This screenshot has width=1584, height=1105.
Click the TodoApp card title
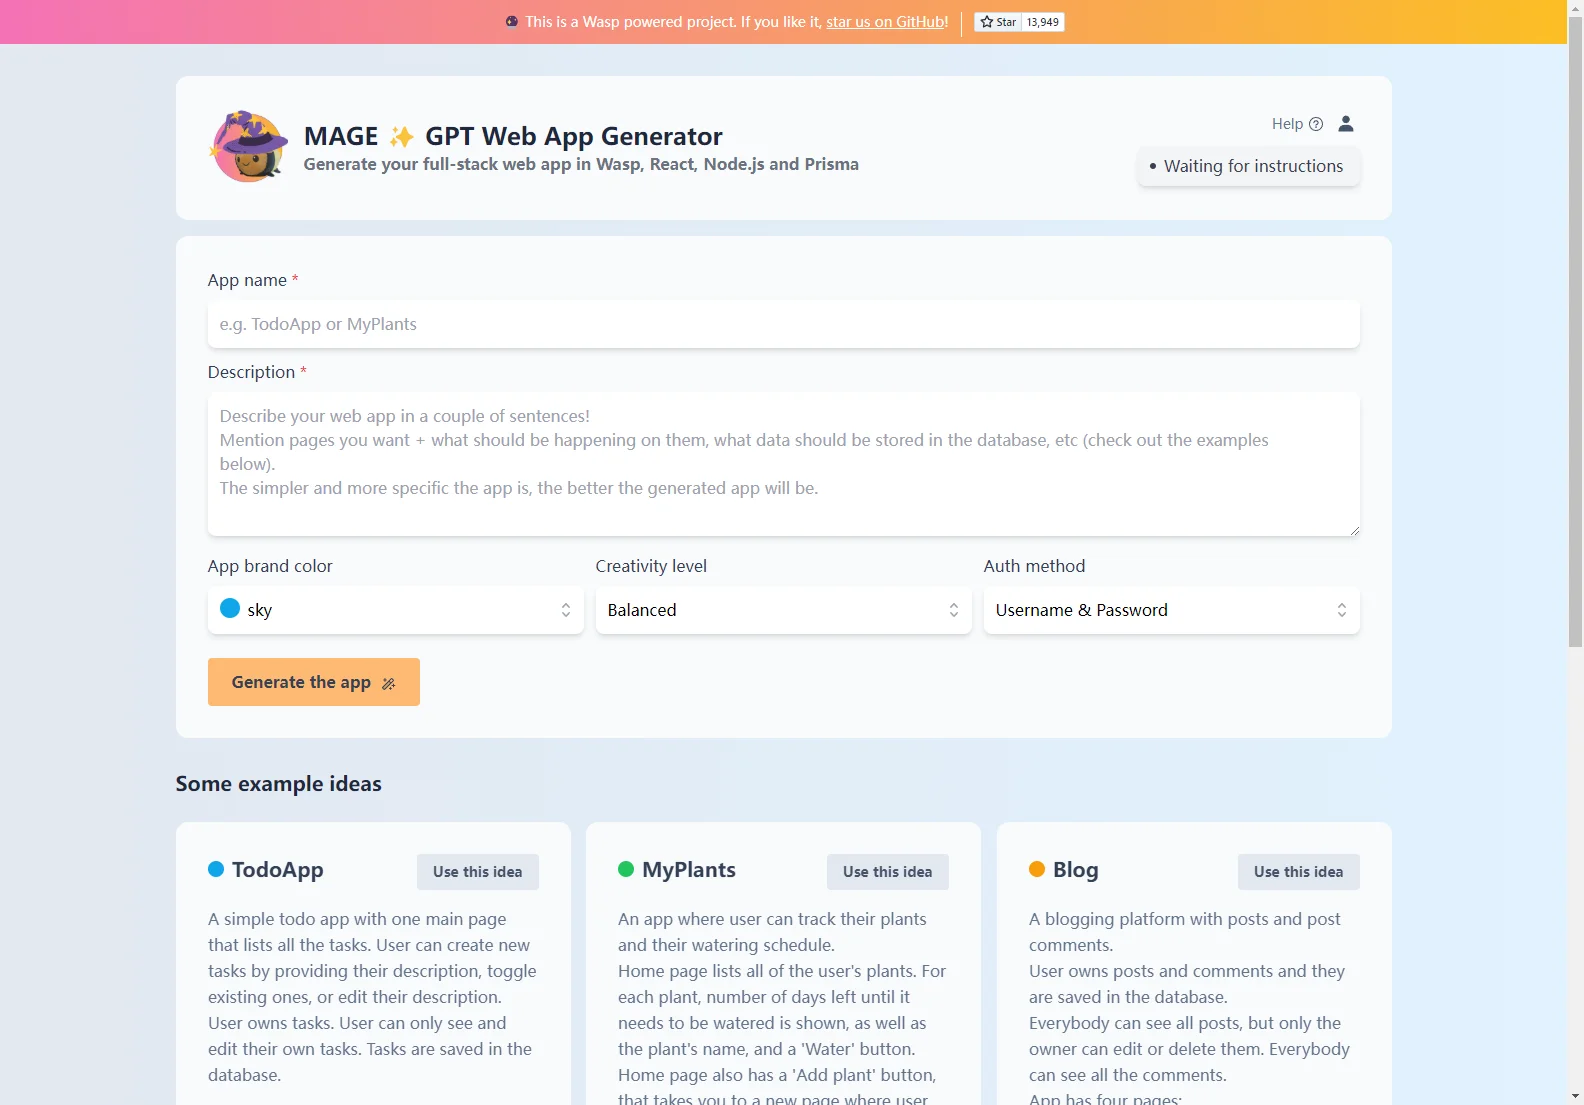point(278,870)
